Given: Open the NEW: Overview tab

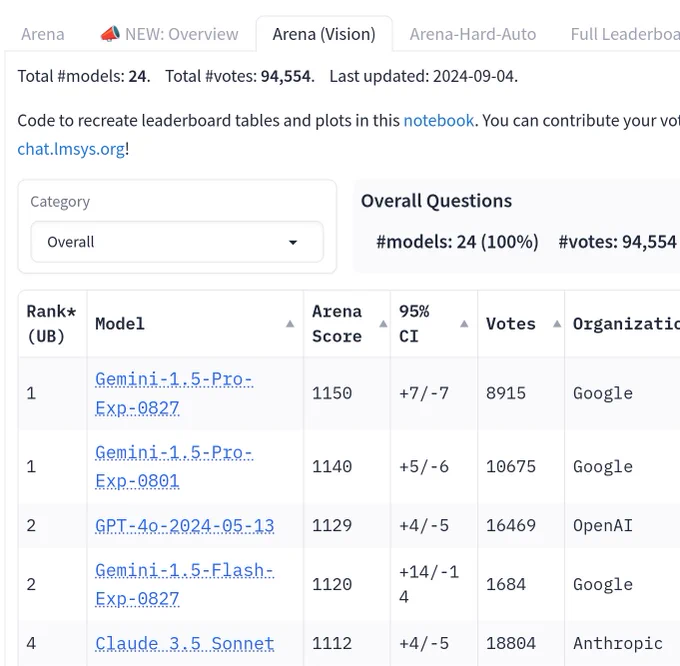Looking at the screenshot, I should click(x=169, y=34).
